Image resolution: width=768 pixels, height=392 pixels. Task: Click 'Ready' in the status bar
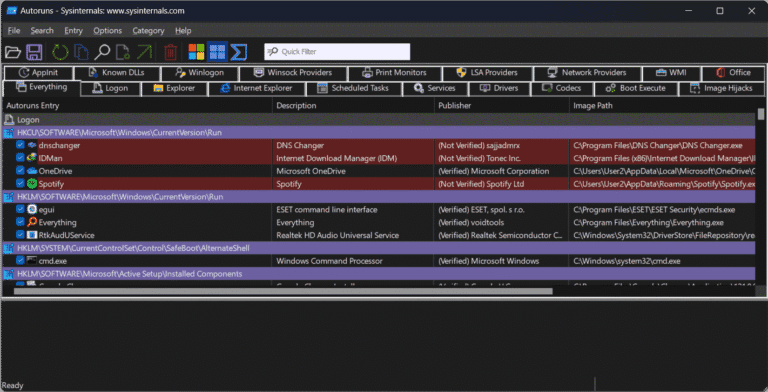tap(12, 385)
